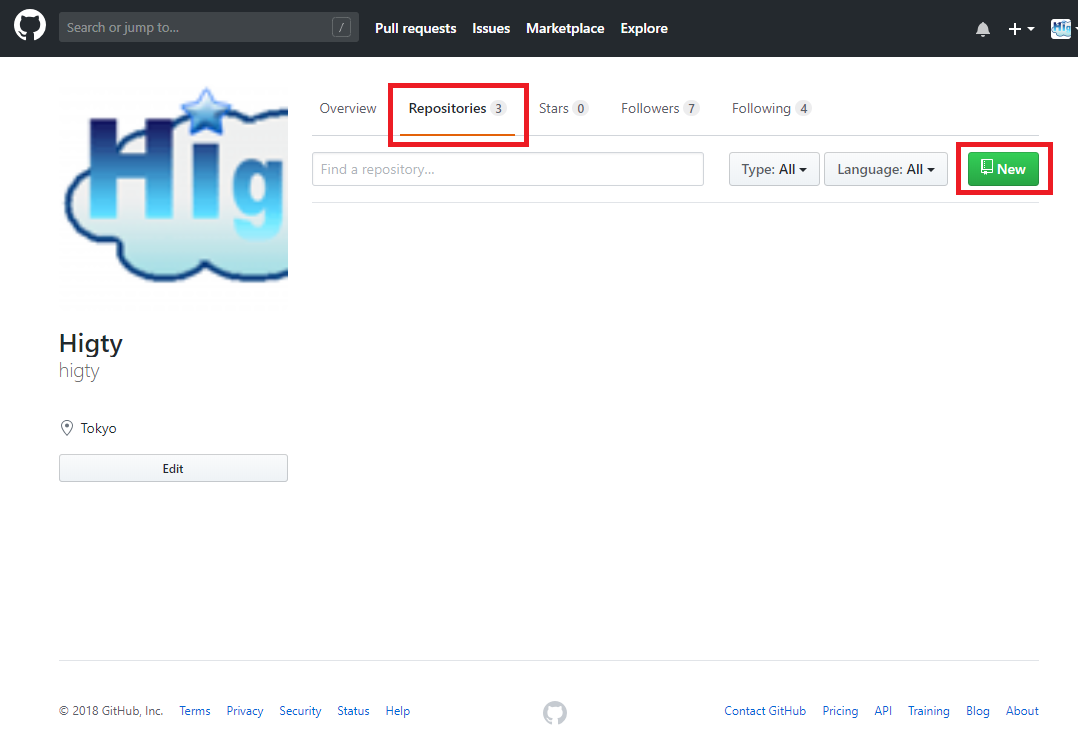Click the GitHub mark in the footer

555,712
